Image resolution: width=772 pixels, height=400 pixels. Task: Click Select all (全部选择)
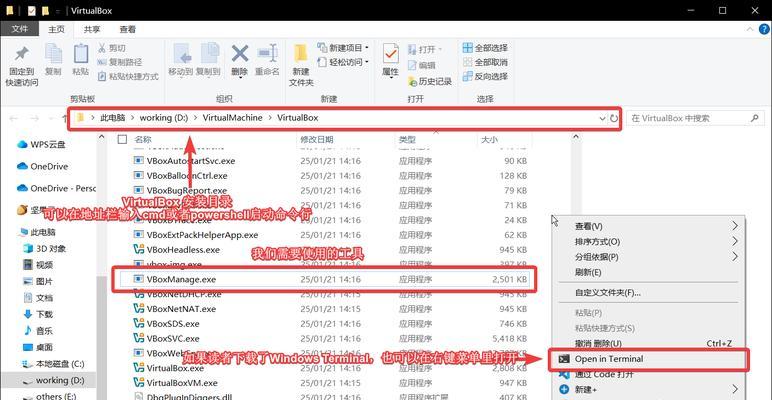pos(485,48)
